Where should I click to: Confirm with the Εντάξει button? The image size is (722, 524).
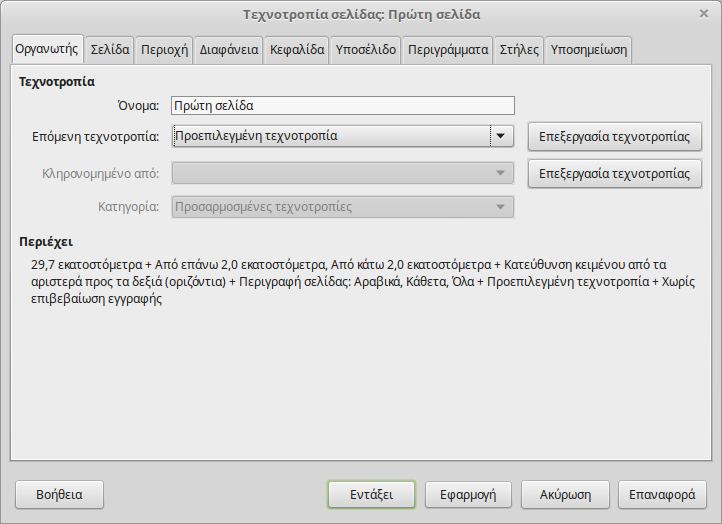[x=370, y=494]
